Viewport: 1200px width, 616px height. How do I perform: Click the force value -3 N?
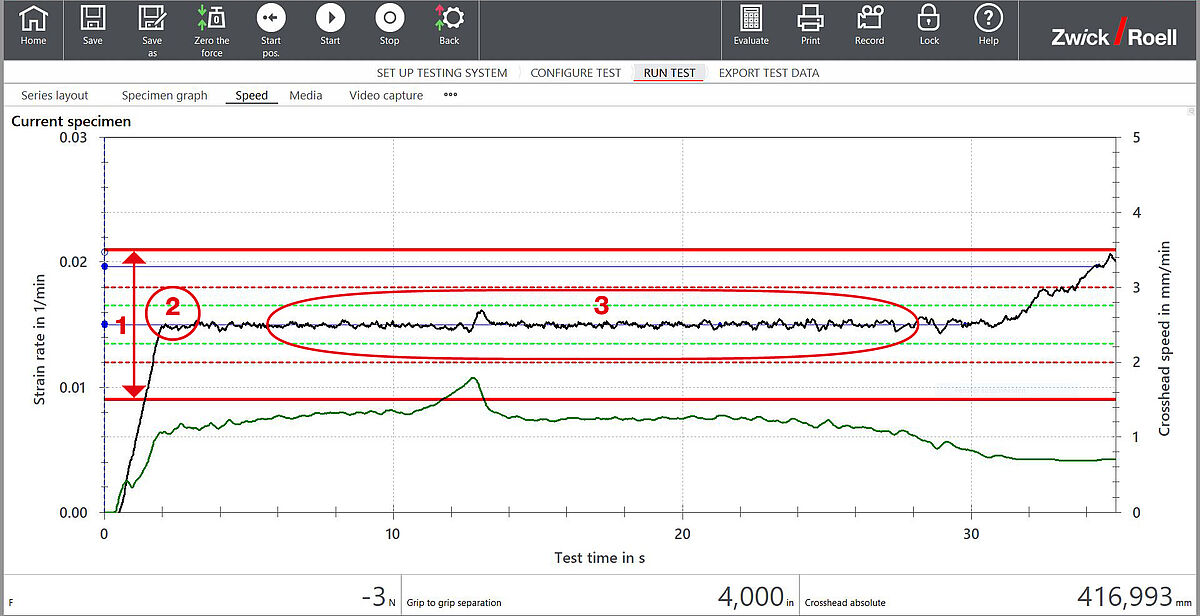pos(376,598)
